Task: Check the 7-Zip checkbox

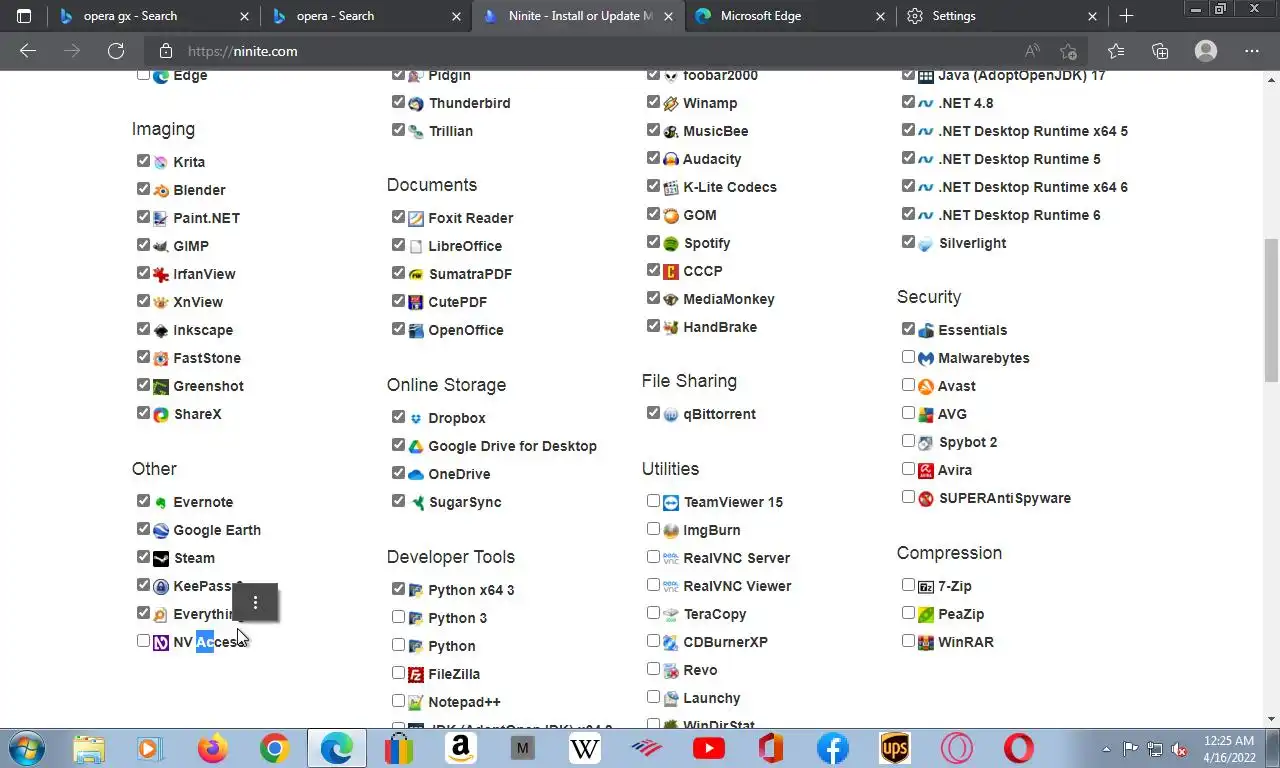Action: pos(908,585)
